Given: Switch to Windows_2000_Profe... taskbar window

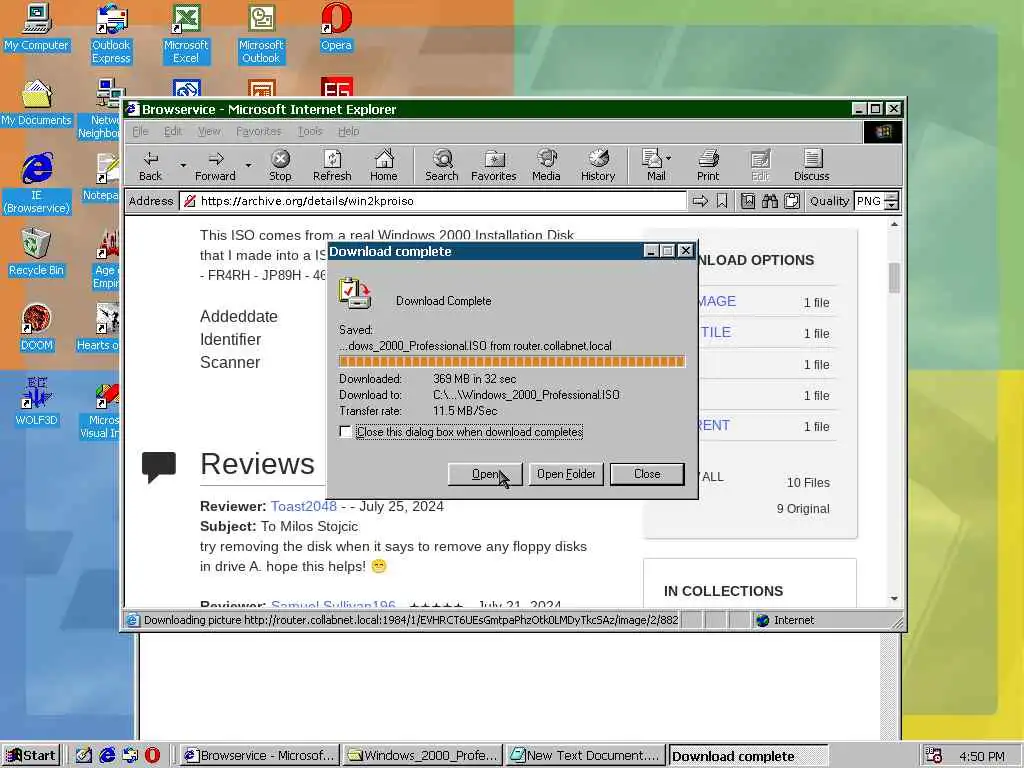Looking at the screenshot, I should coord(422,756).
